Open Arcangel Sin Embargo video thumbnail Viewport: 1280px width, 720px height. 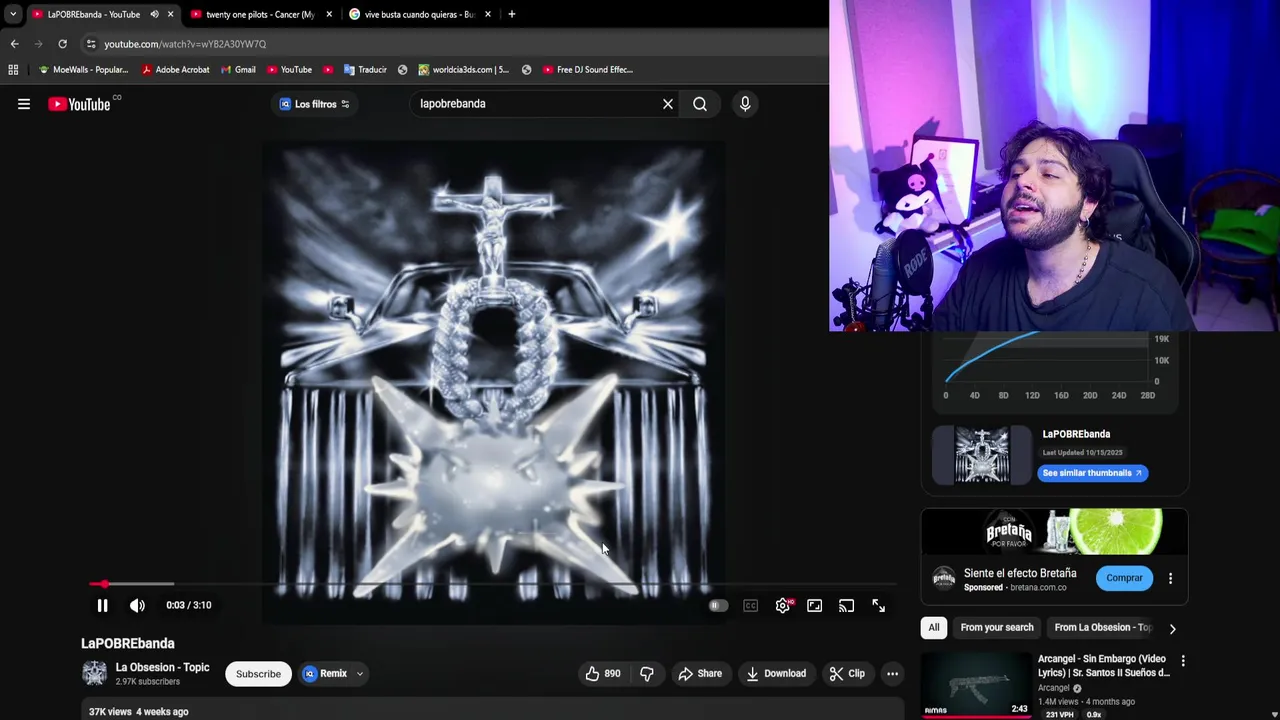[x=976, y=686]
